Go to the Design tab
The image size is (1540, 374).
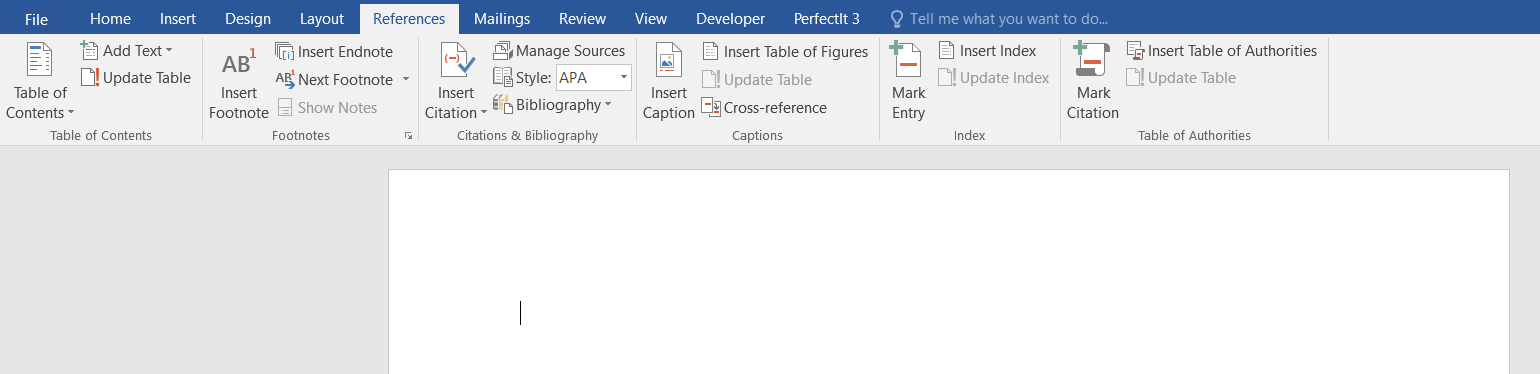click(x=248, y=19)
